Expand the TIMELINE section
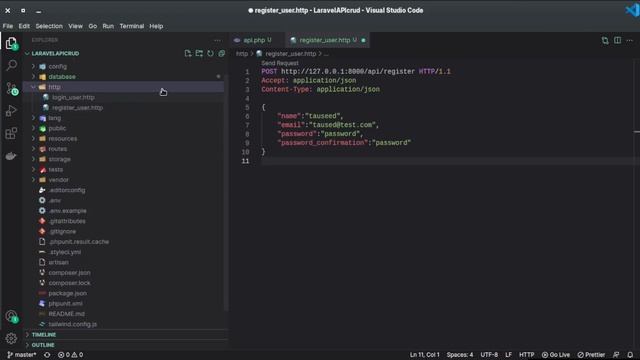Image resolution: width=640 pixels, height=360 pixels. [x=44, y=335]
